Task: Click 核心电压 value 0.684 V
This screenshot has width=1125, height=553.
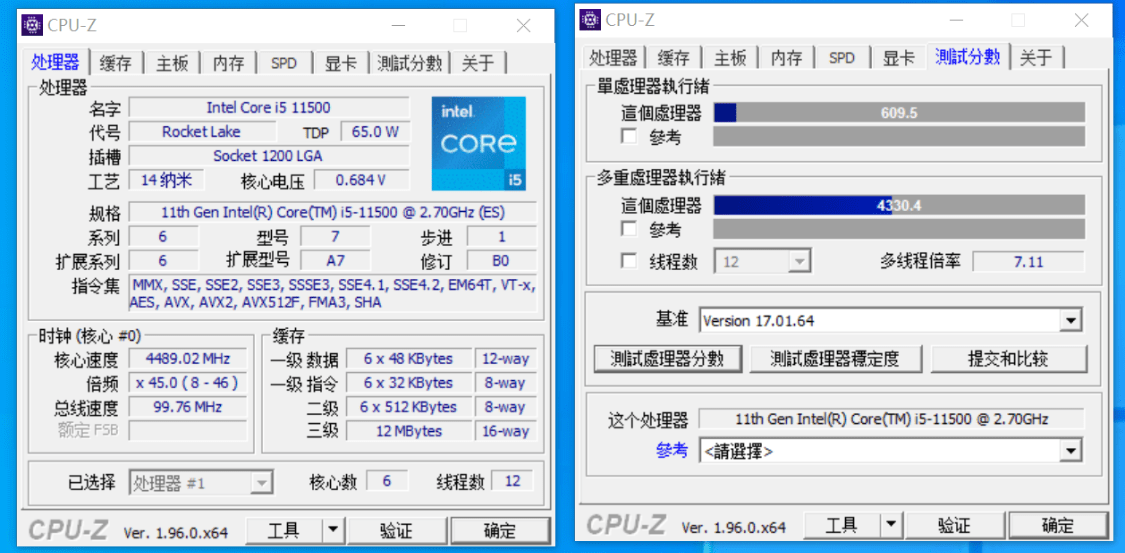Action: tap(362, 180)
